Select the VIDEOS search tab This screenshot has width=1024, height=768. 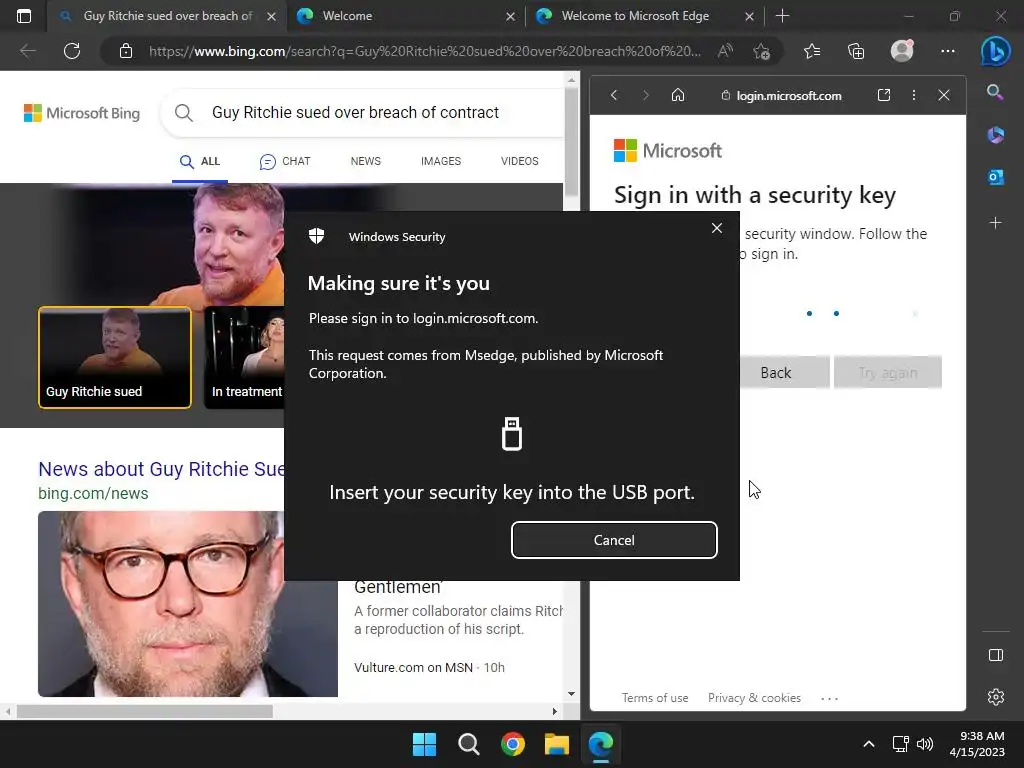click(x=520, y=161)
